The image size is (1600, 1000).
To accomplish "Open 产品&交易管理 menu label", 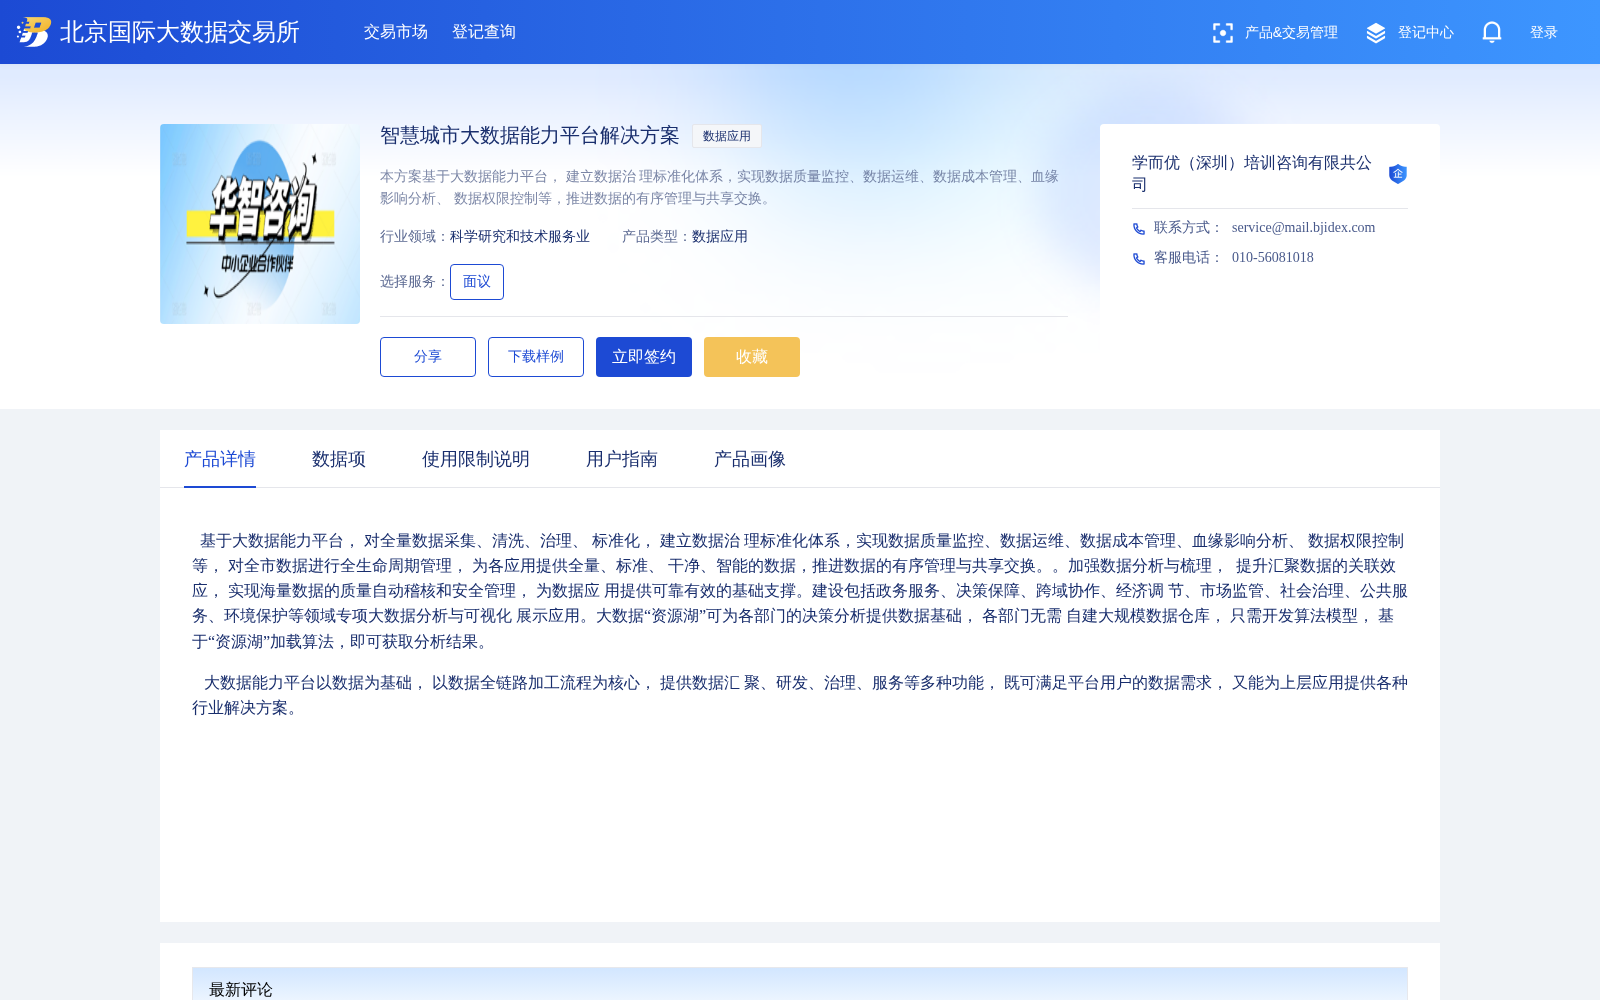I will pos(1291,32).
